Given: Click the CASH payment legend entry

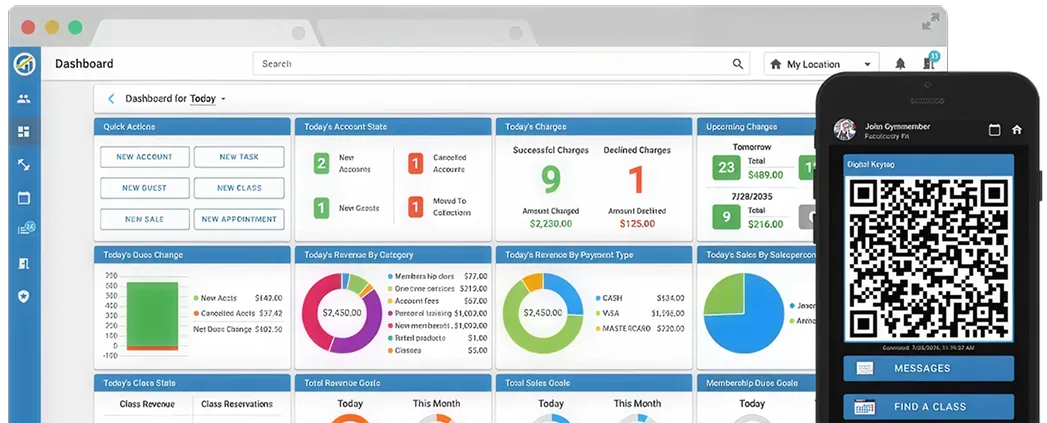Looking at the screenshot, I should click(x=639, y=298).
